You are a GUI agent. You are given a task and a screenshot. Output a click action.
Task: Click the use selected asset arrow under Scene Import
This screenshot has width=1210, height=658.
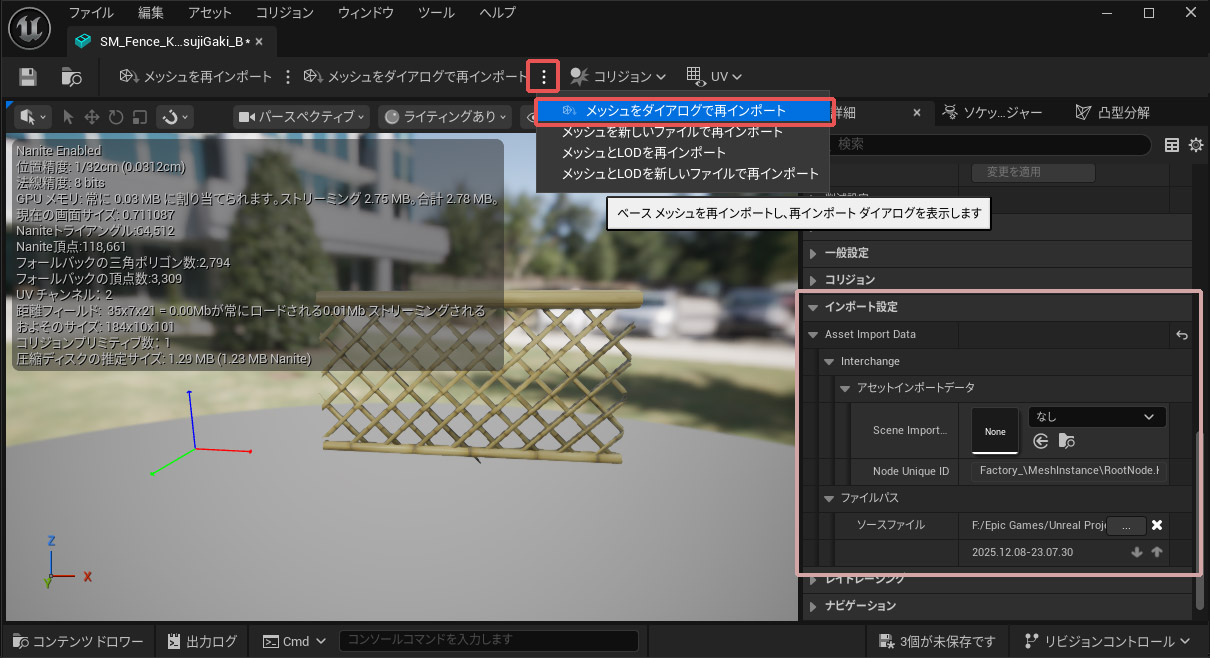[x=1041, y=441]
